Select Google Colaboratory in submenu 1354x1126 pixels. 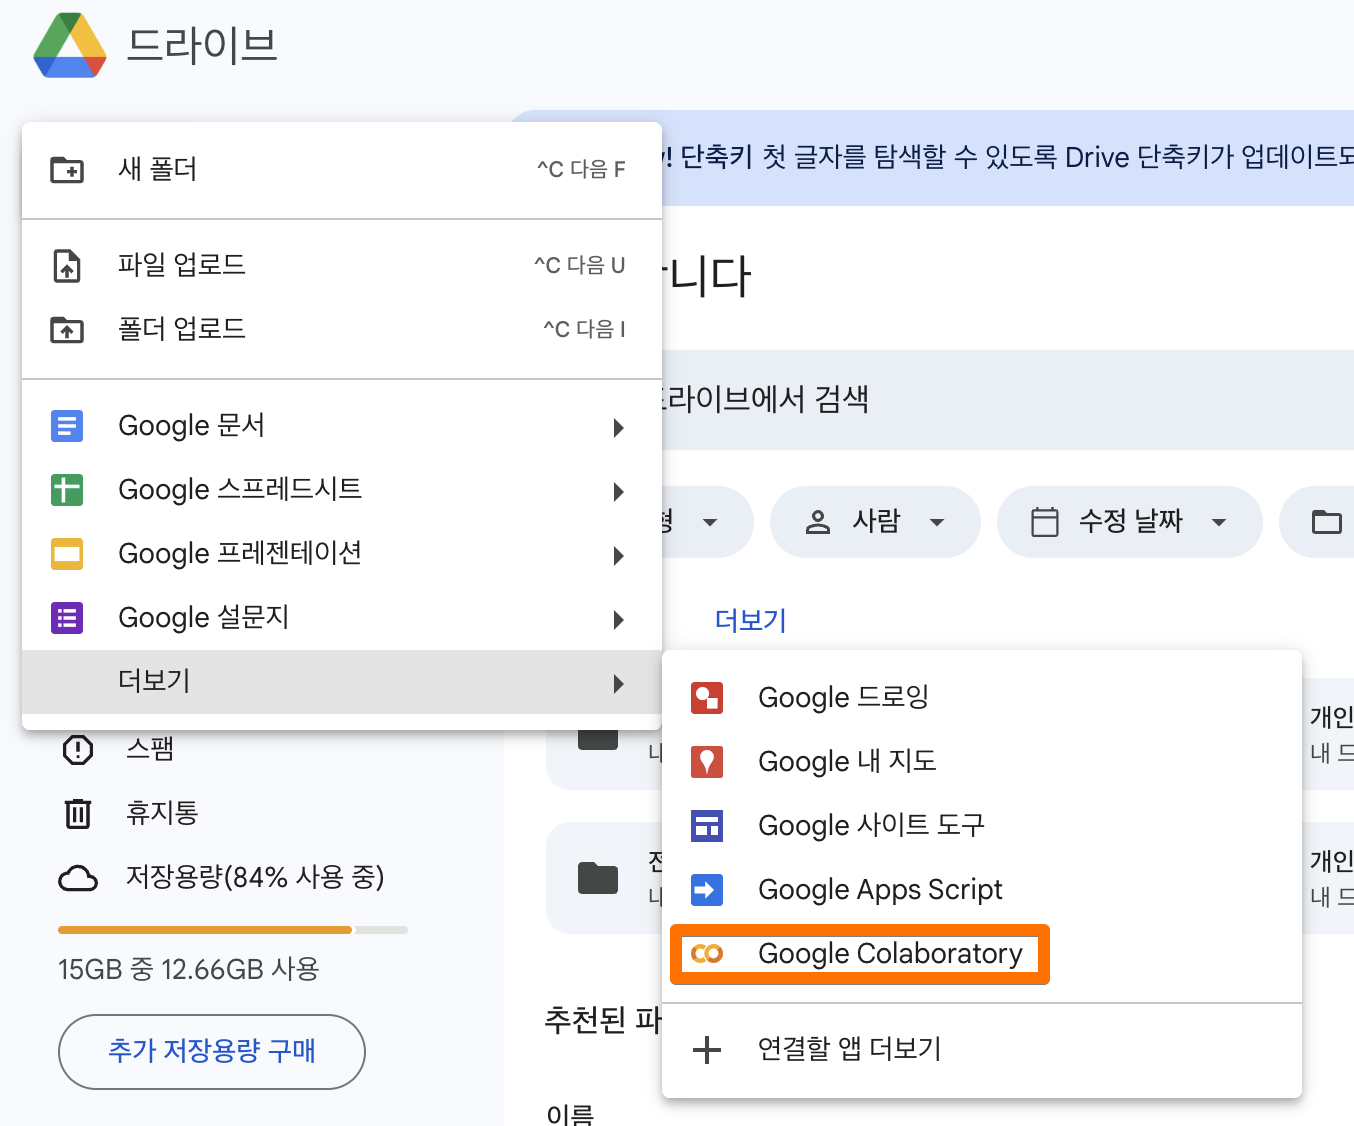click(982, 954)
